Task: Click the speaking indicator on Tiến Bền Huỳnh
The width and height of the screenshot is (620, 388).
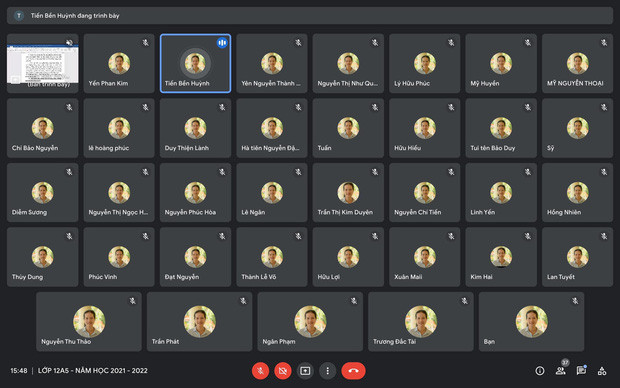Action: (222, 42)
